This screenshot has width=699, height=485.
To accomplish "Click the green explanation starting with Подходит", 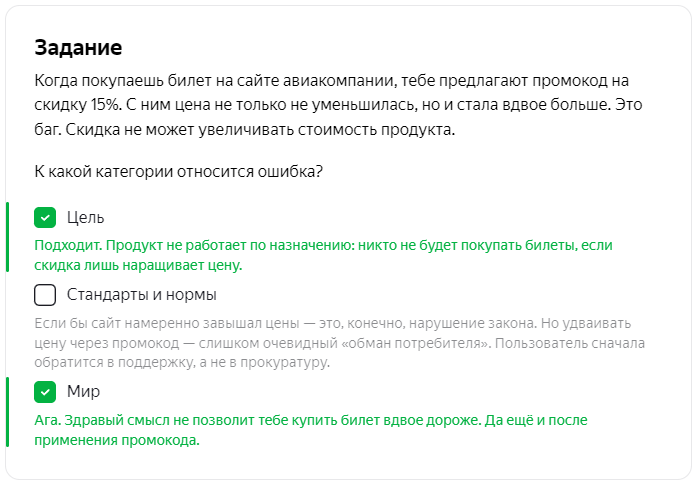I will (324, 255).
